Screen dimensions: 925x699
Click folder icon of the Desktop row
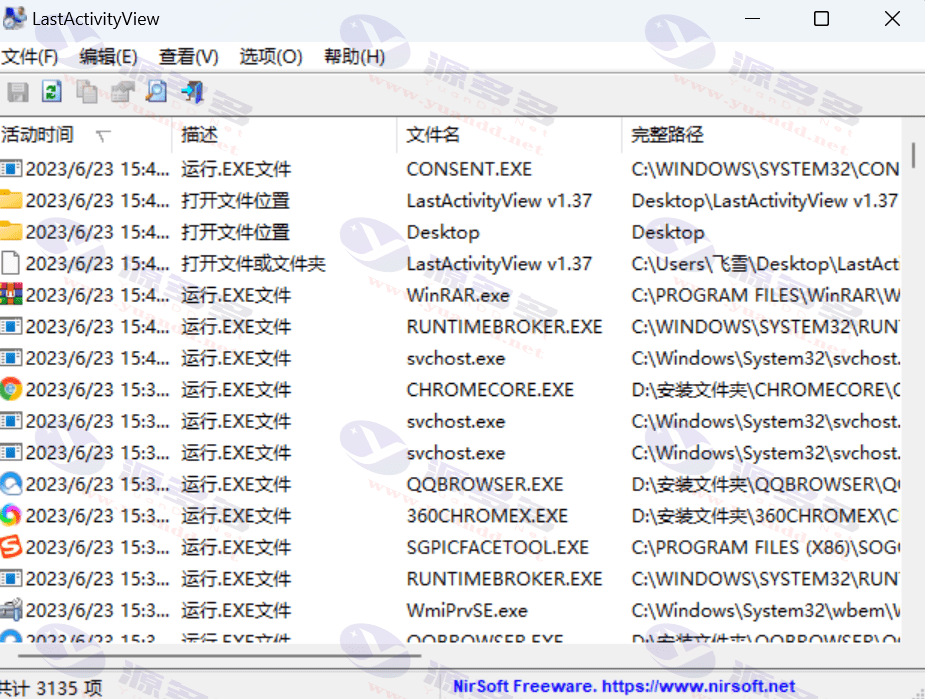11,232
